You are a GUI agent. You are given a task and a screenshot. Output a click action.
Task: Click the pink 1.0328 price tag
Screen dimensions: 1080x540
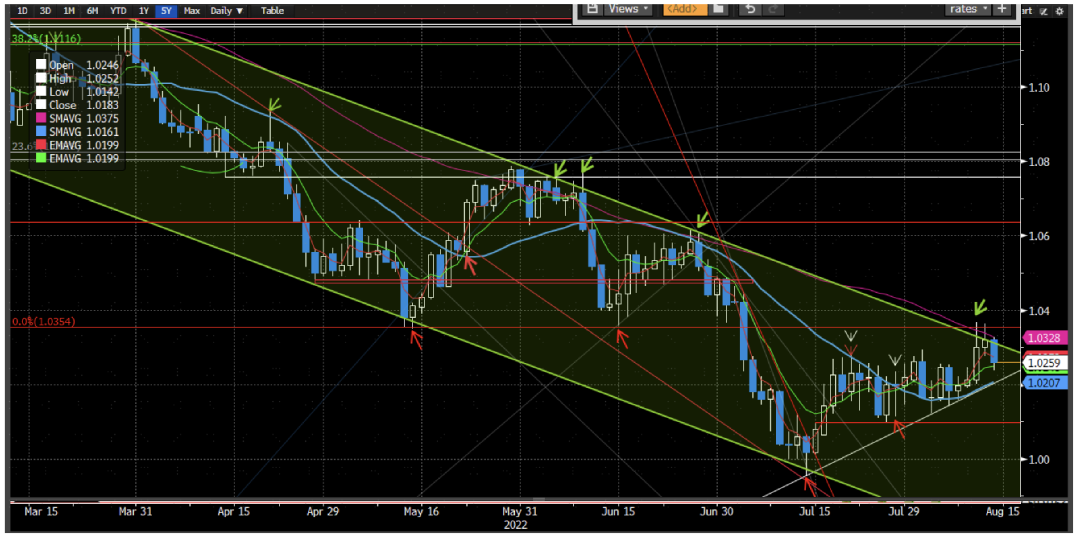click(1044, 338)
